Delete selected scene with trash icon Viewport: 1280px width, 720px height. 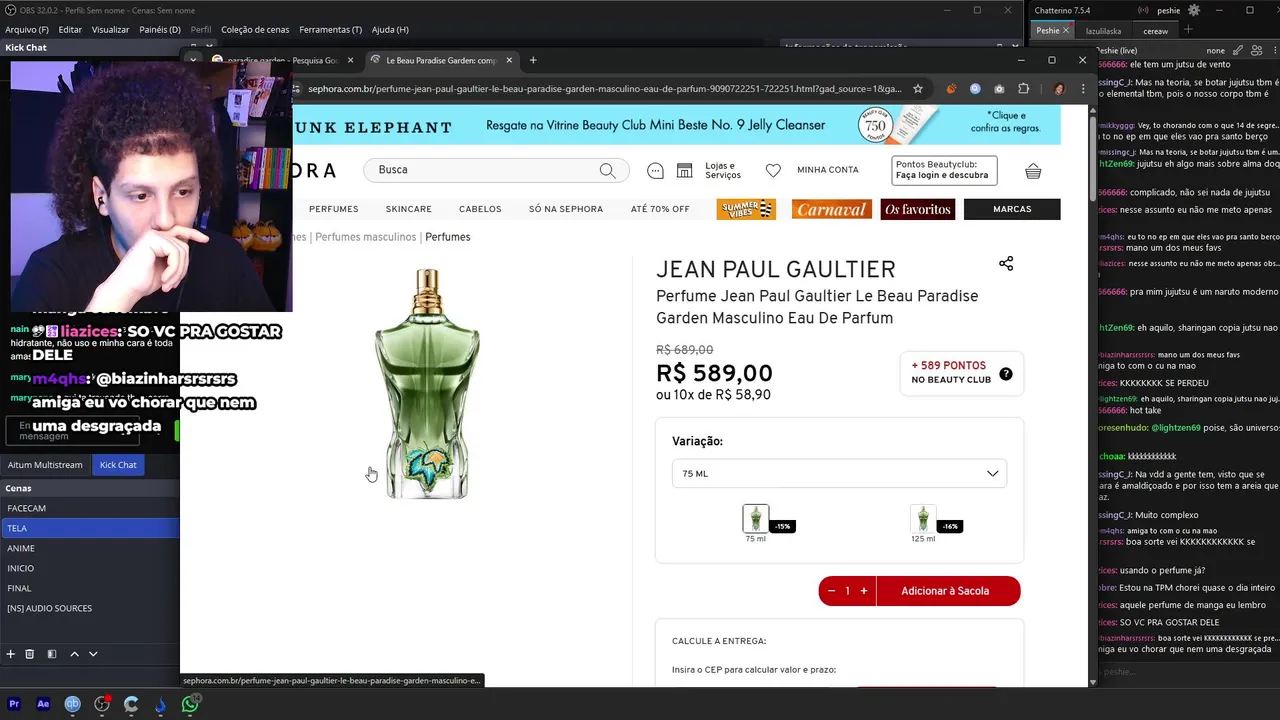(30, 654)
